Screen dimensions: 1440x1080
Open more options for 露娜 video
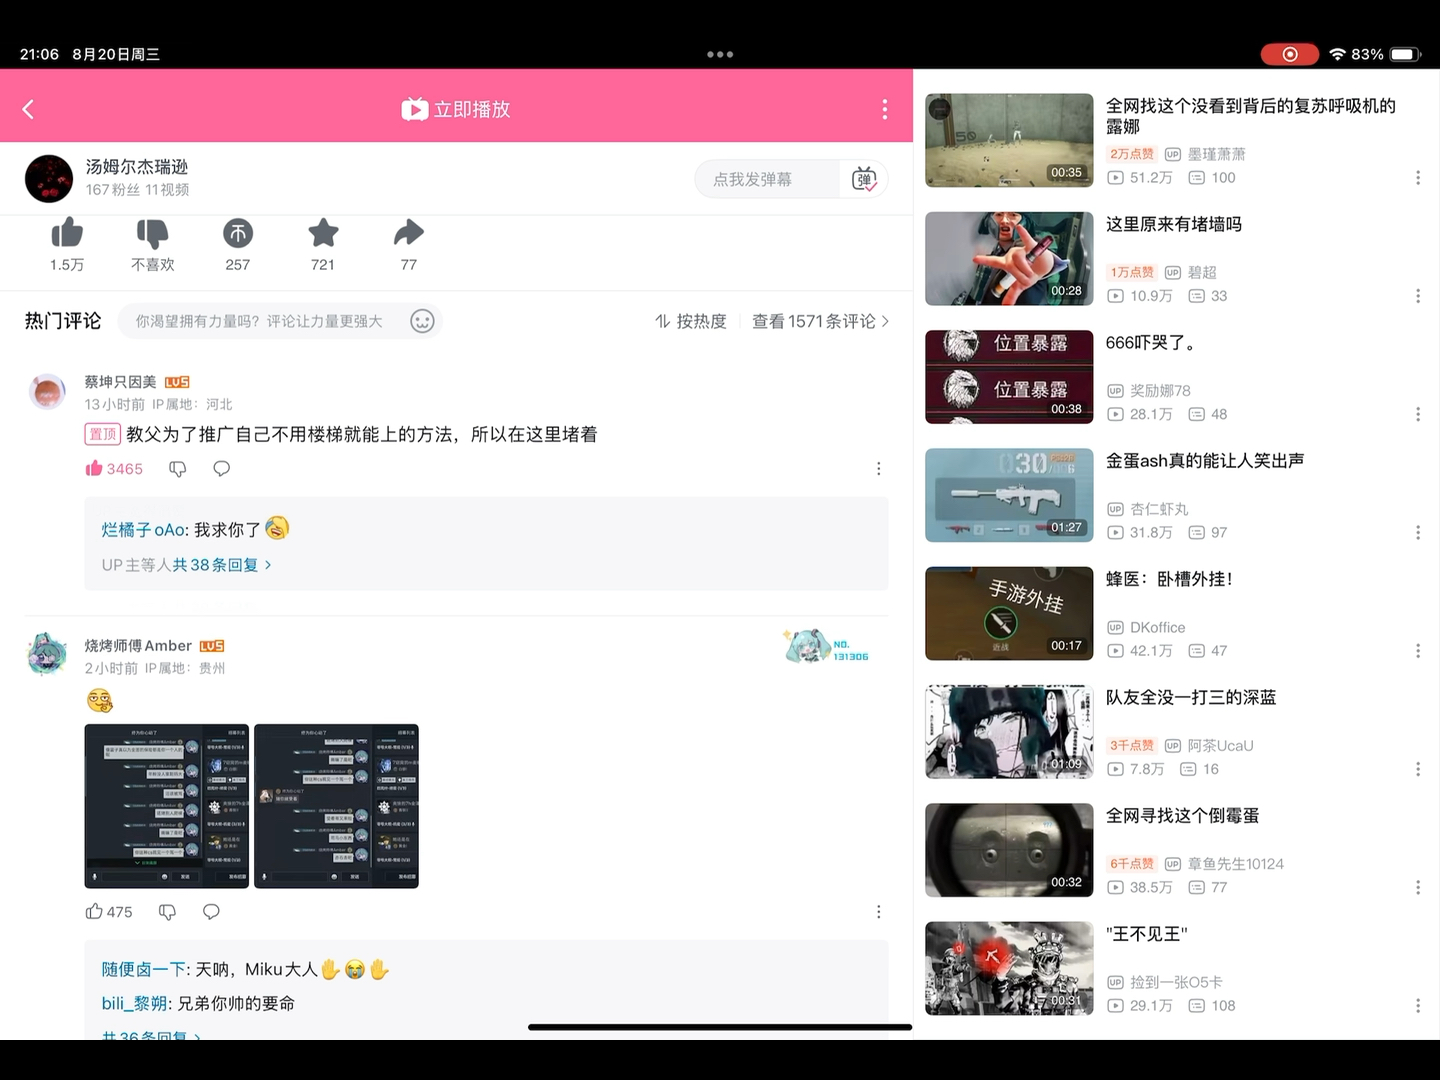pyautogui.click(x=1417, y=178)
